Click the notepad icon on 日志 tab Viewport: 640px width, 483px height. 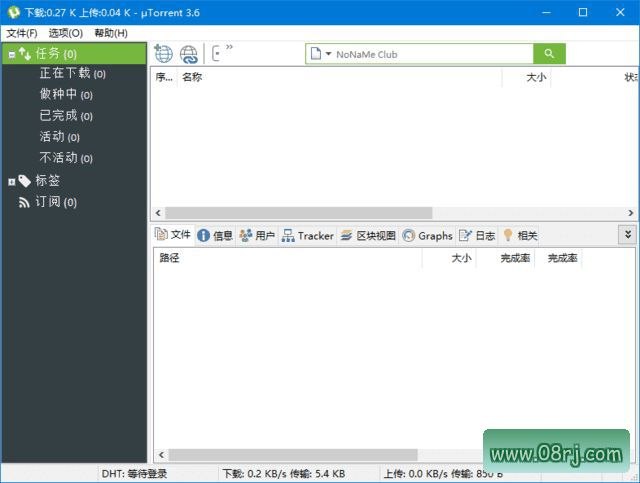tap(465, 236)
